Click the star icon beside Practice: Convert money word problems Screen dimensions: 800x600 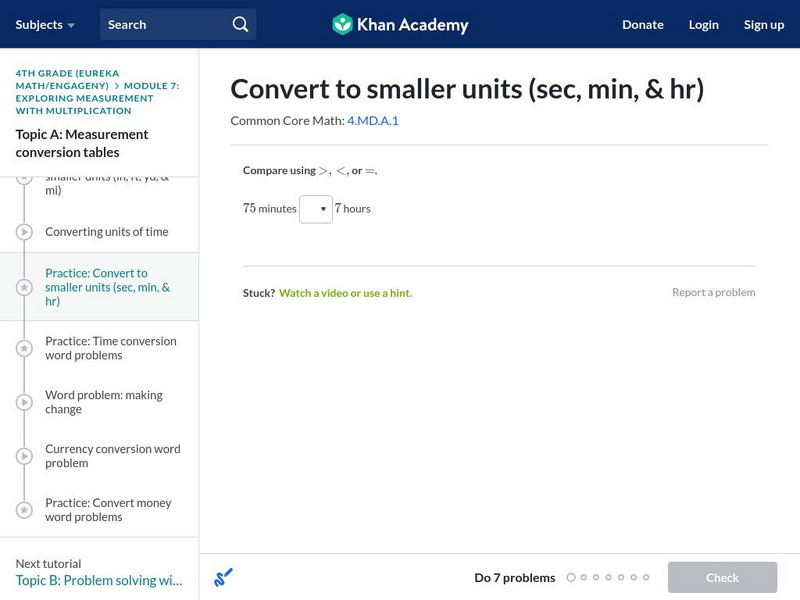click(24, 510)
